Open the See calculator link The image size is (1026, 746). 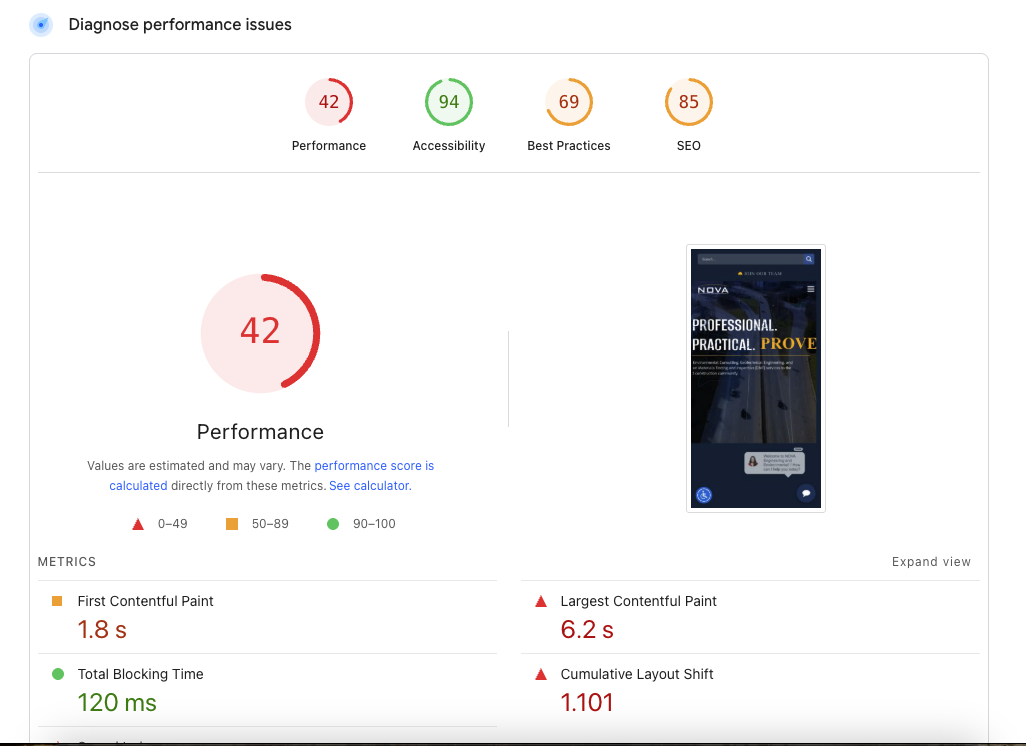pyautogui.click(x=369, y=486)
